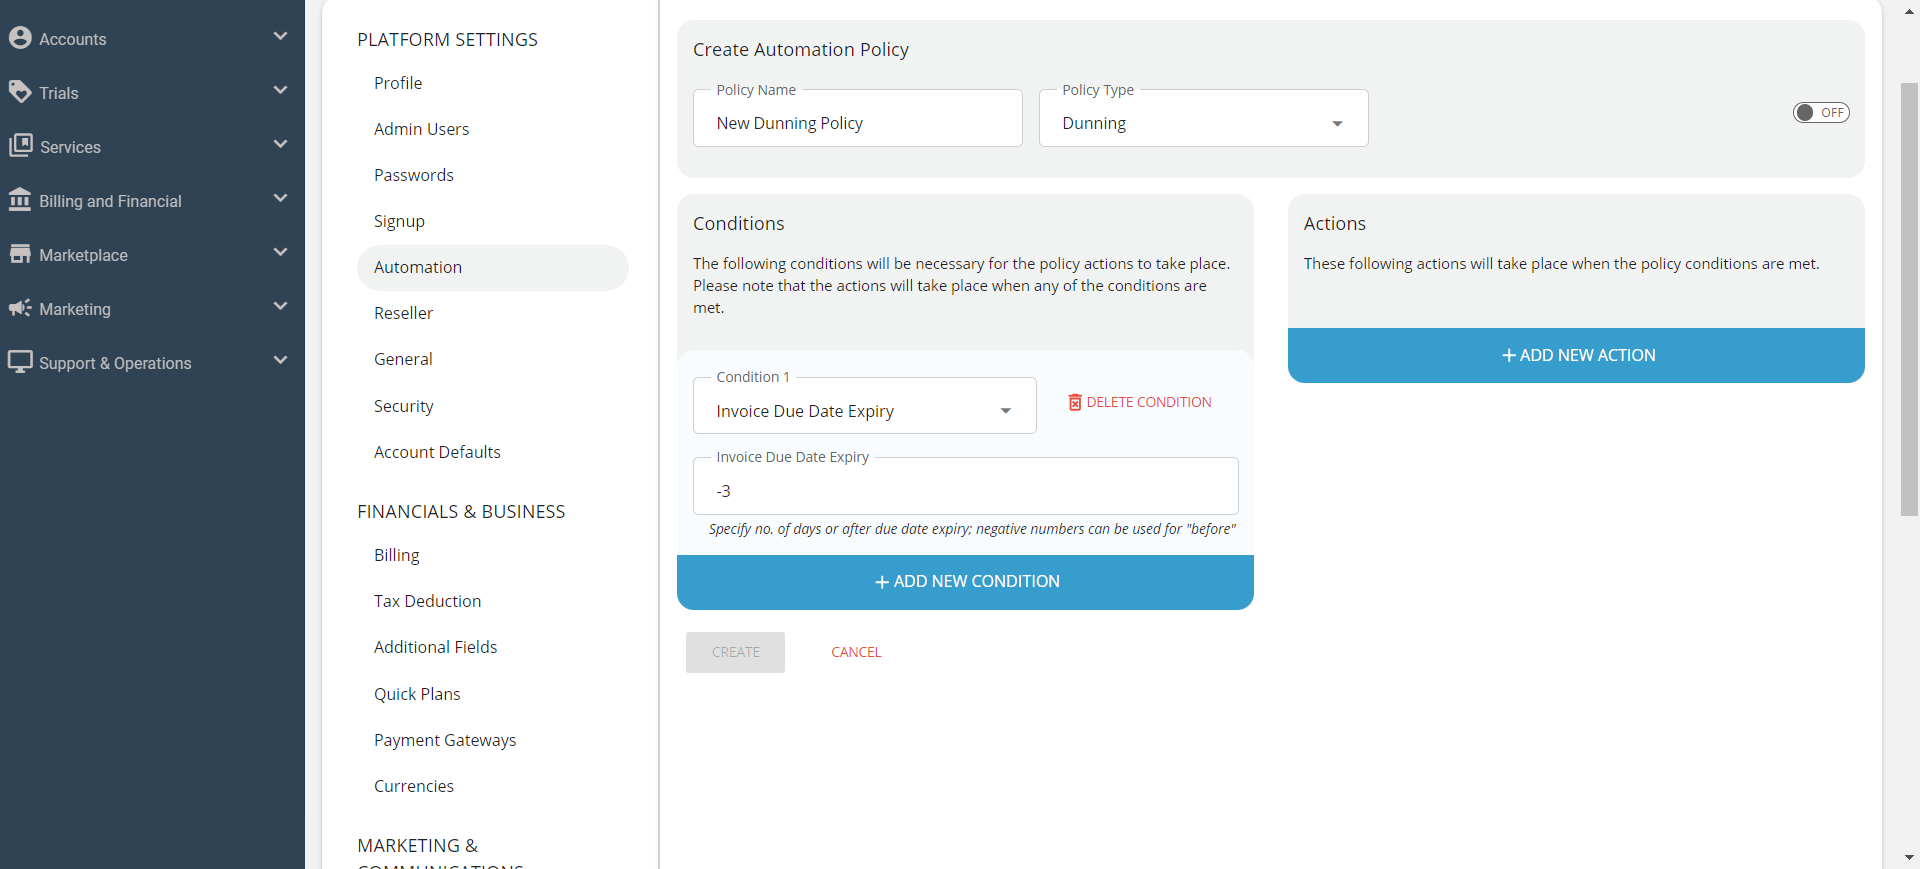Open Account Defaults settings
Viewport: 1920px width, 869px height.
(x=437, y=452)
